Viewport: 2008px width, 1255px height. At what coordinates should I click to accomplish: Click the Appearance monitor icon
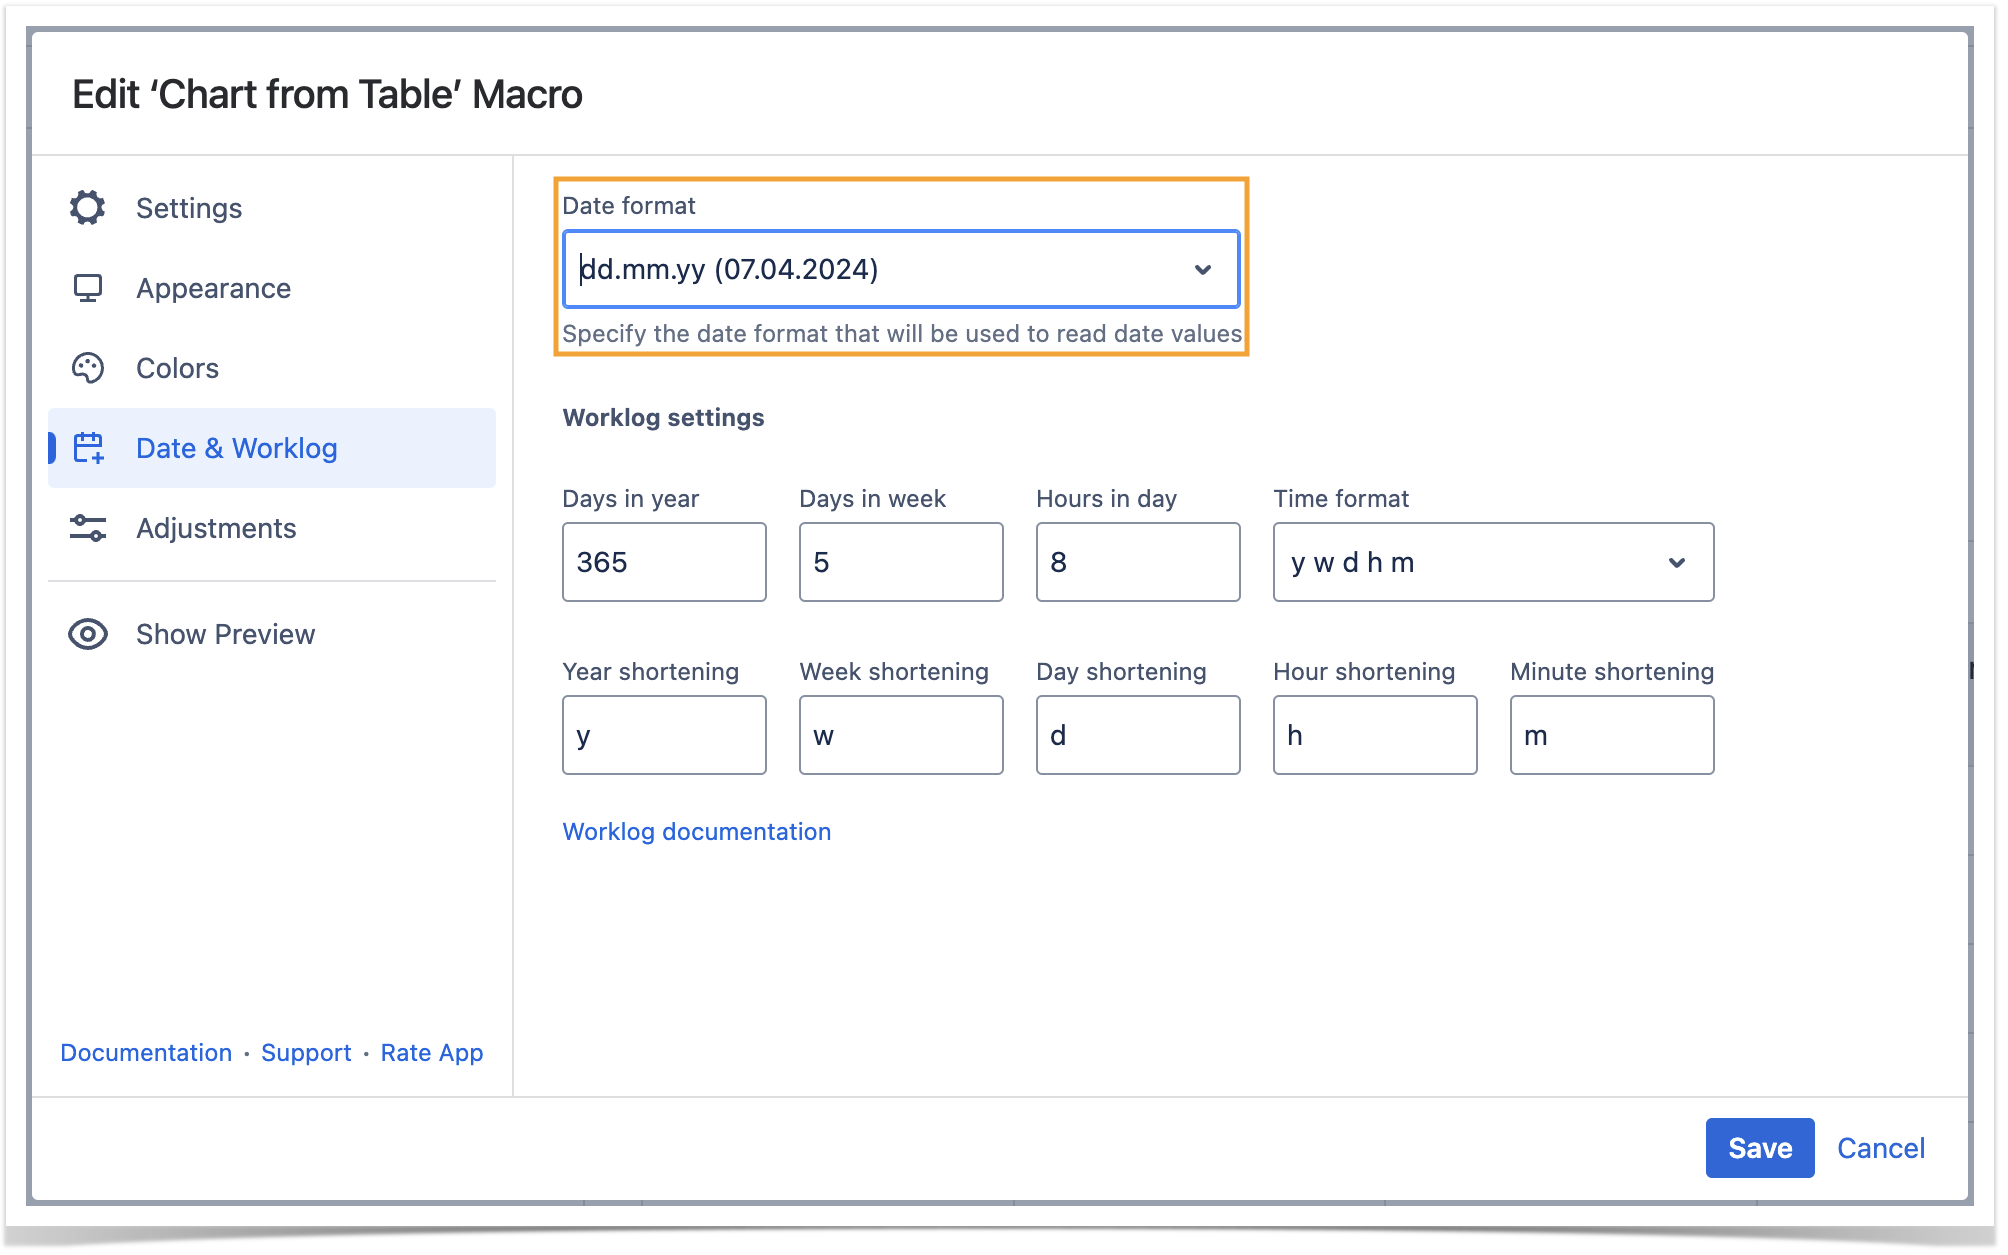click(88, 288)
